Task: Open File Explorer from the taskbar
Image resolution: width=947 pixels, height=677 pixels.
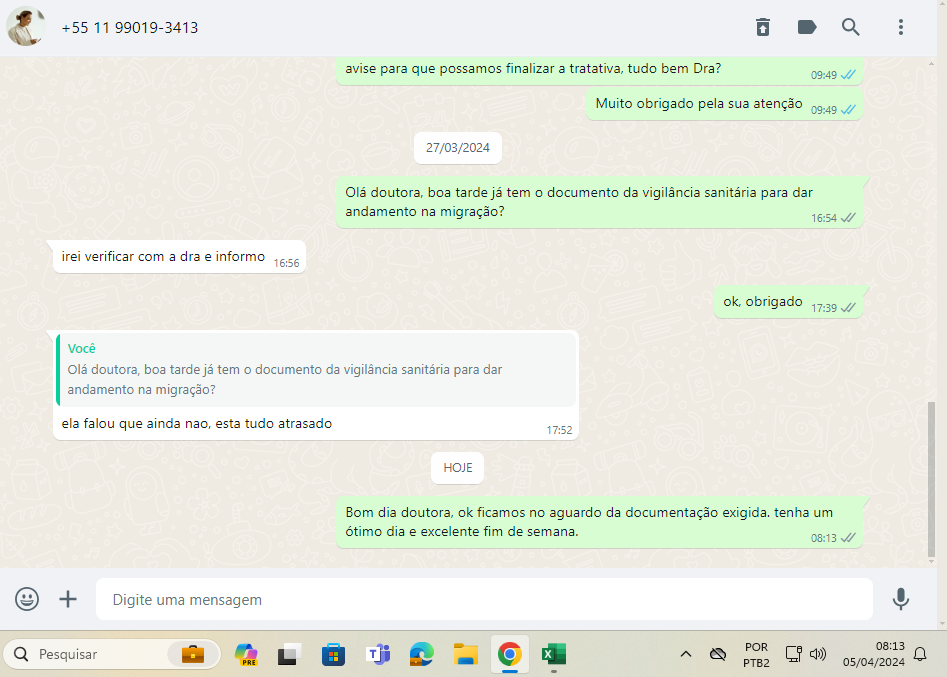Action: coord(465,654)
